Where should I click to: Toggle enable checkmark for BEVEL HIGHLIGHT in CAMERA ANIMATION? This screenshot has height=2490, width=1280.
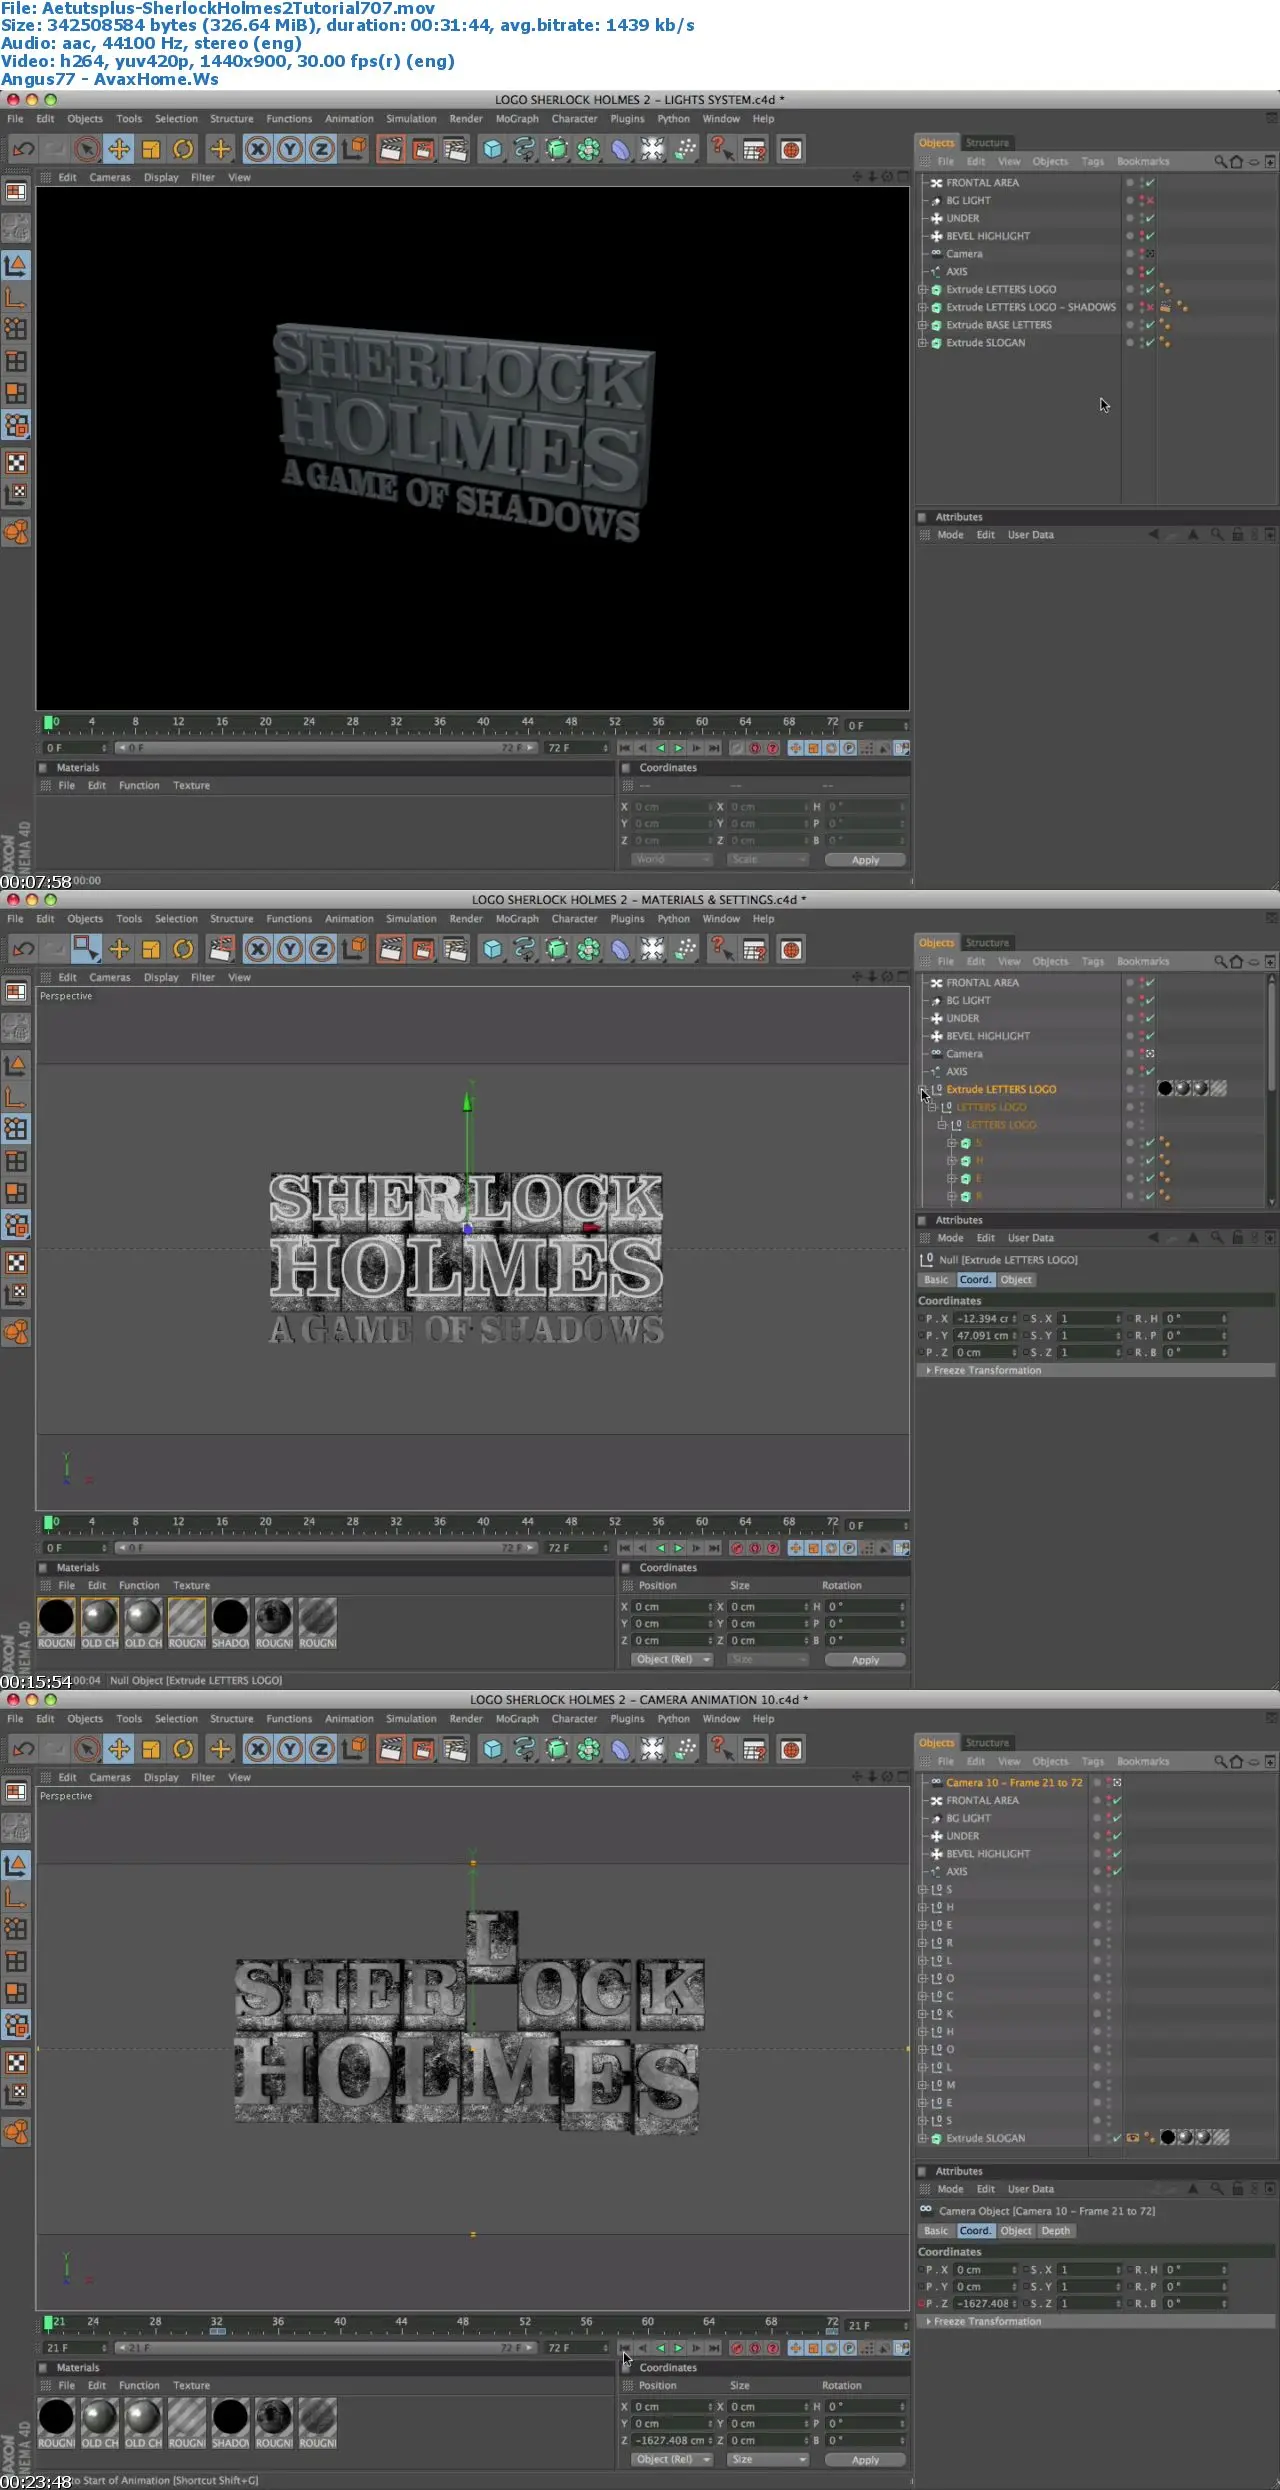1117,1853
